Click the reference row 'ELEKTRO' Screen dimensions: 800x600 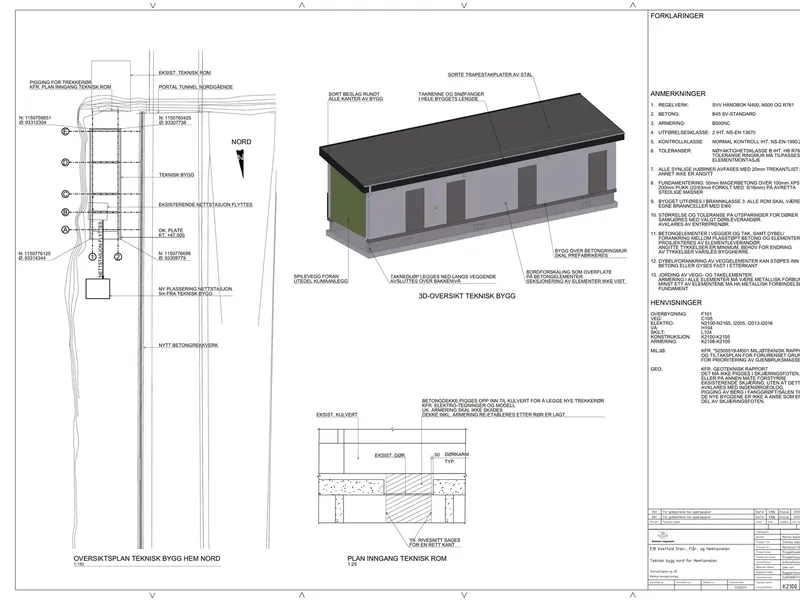[712, 323]
